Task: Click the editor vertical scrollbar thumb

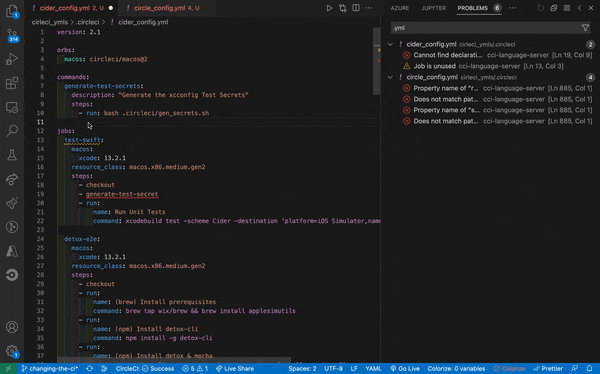Action: (377, 61)
